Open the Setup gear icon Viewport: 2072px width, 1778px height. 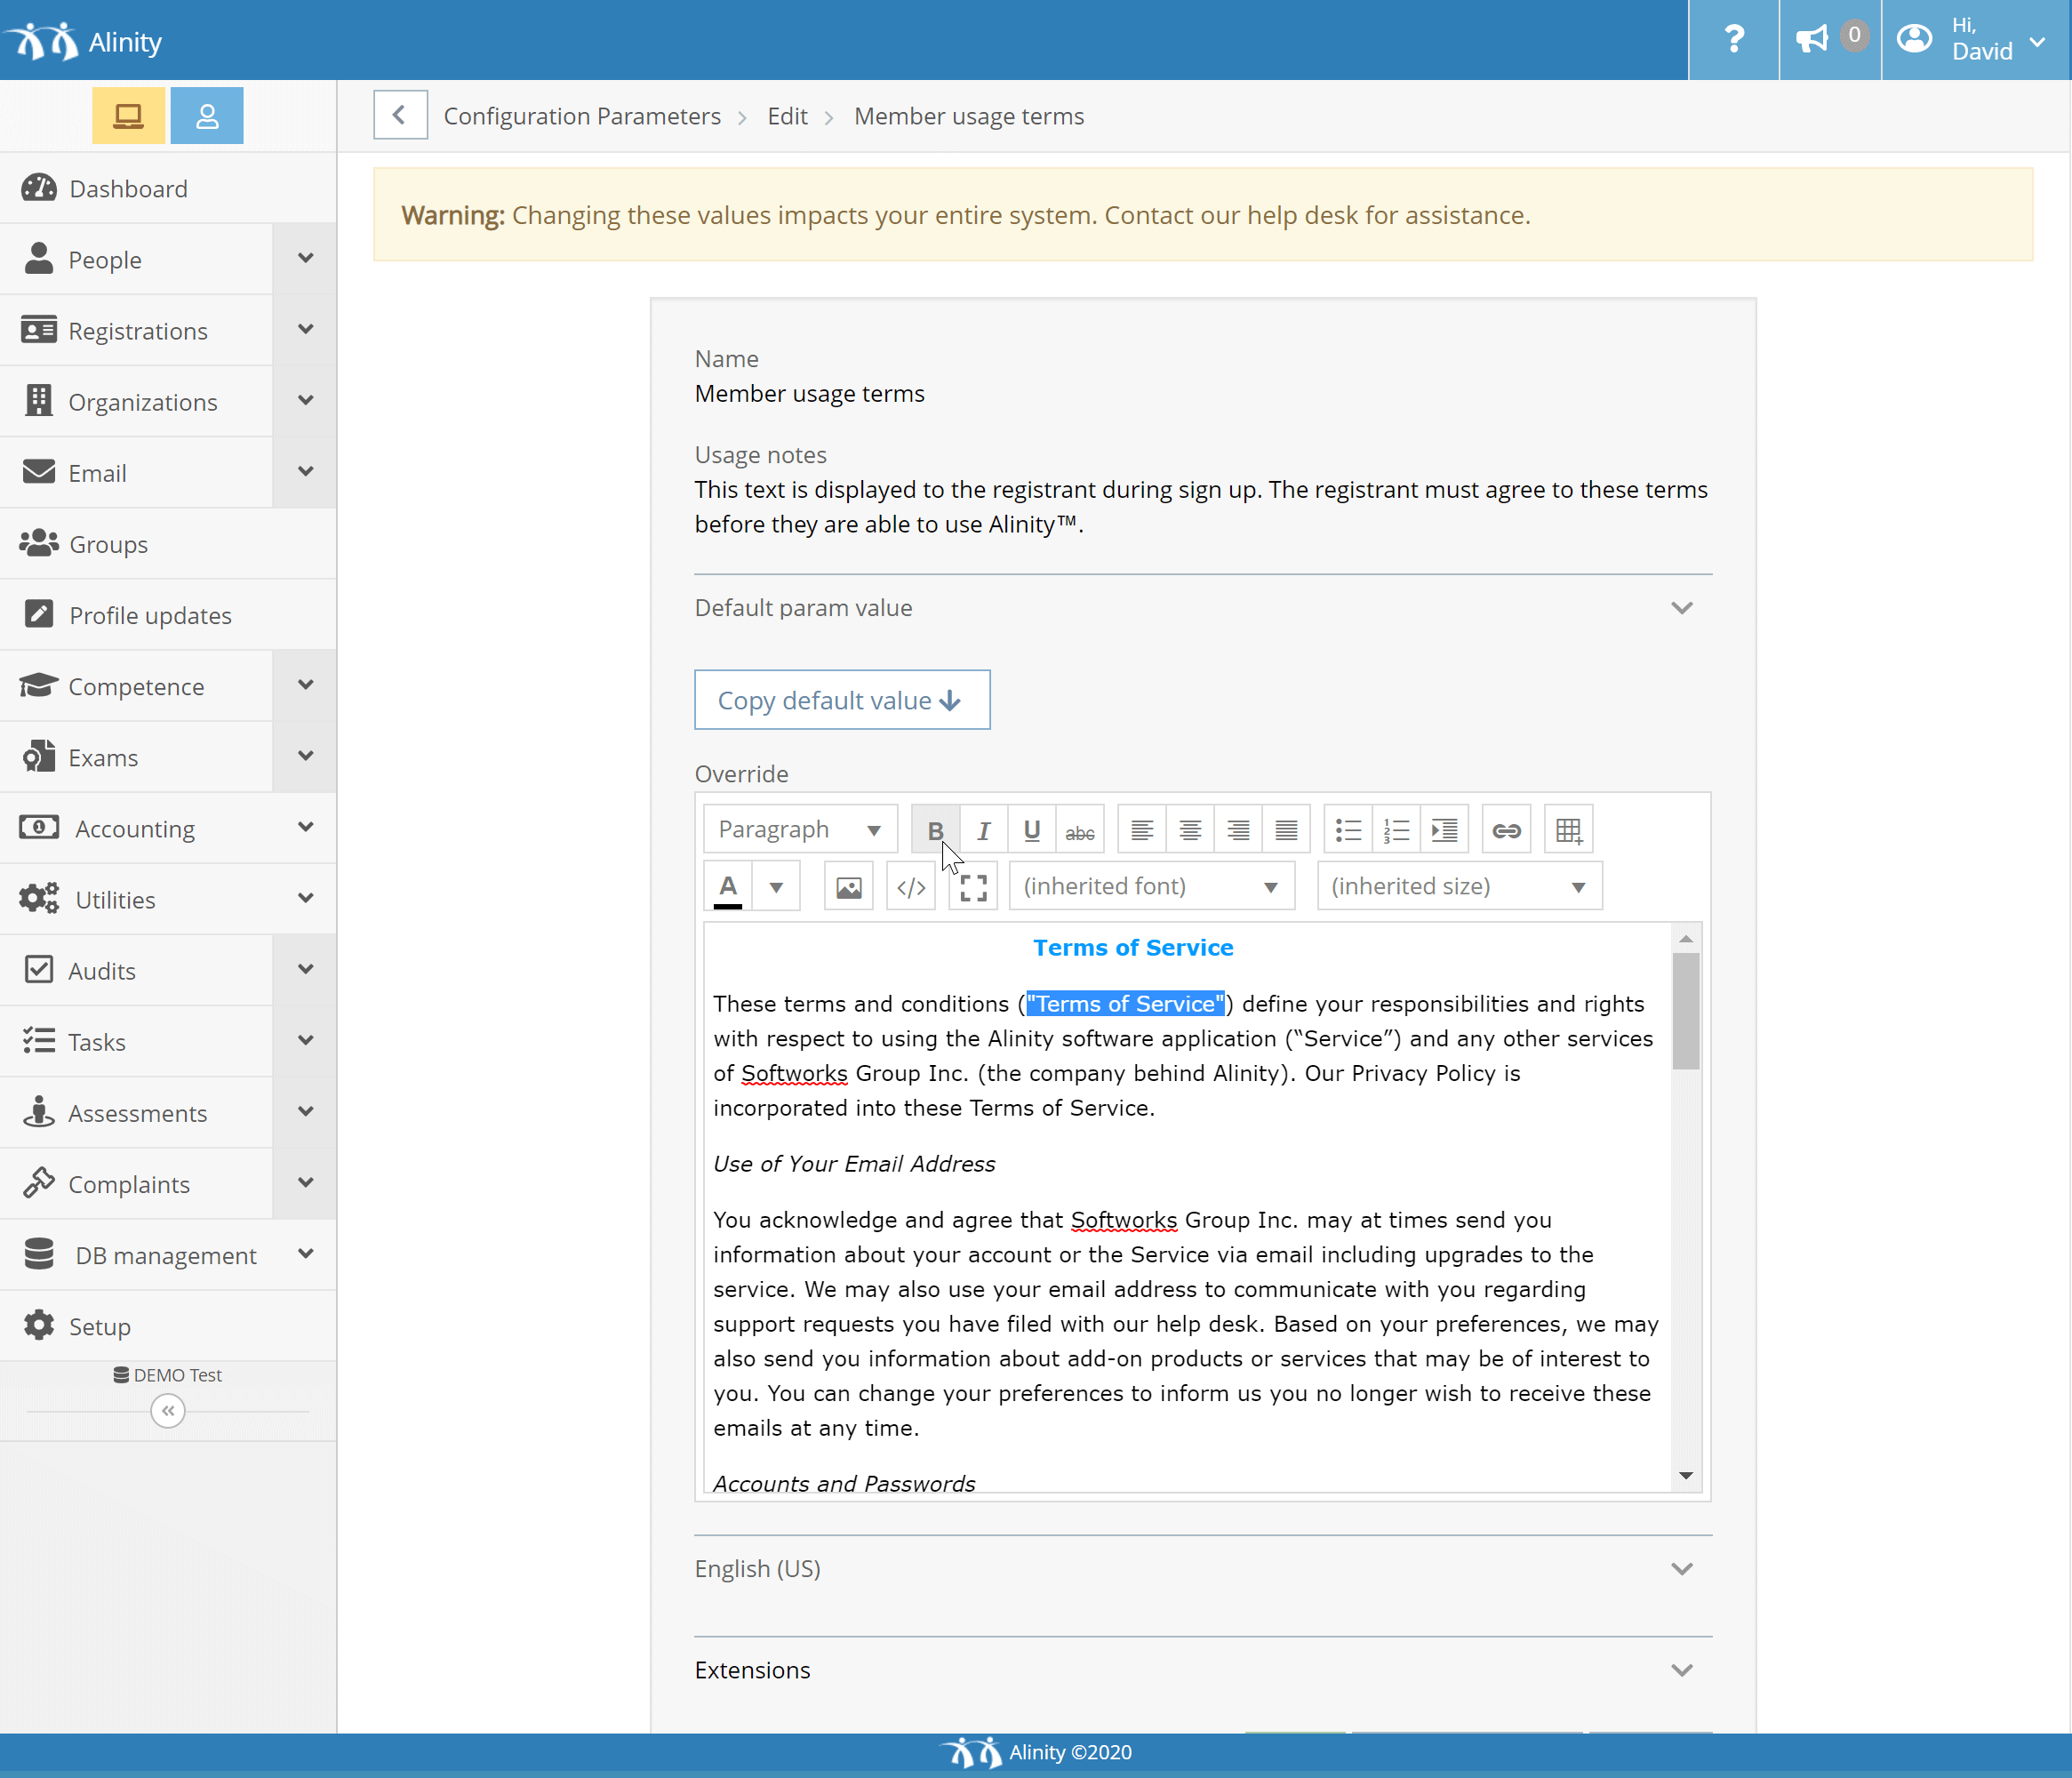click(39, 1325)
